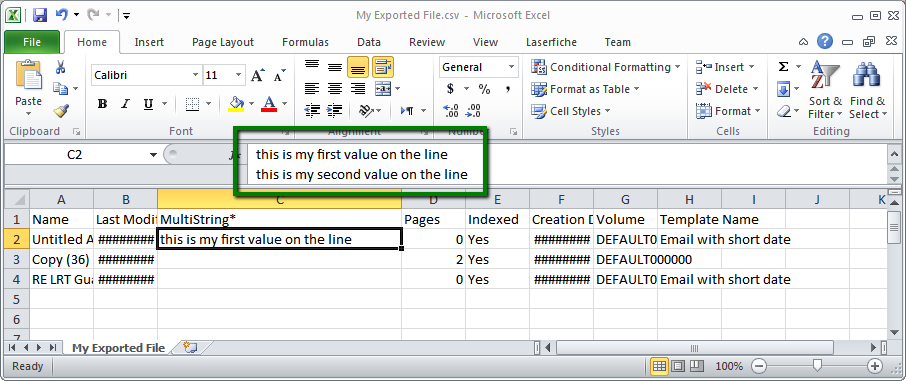Expand Cell Styles gallery
The image size is (906, 381).
pos(571,111)
